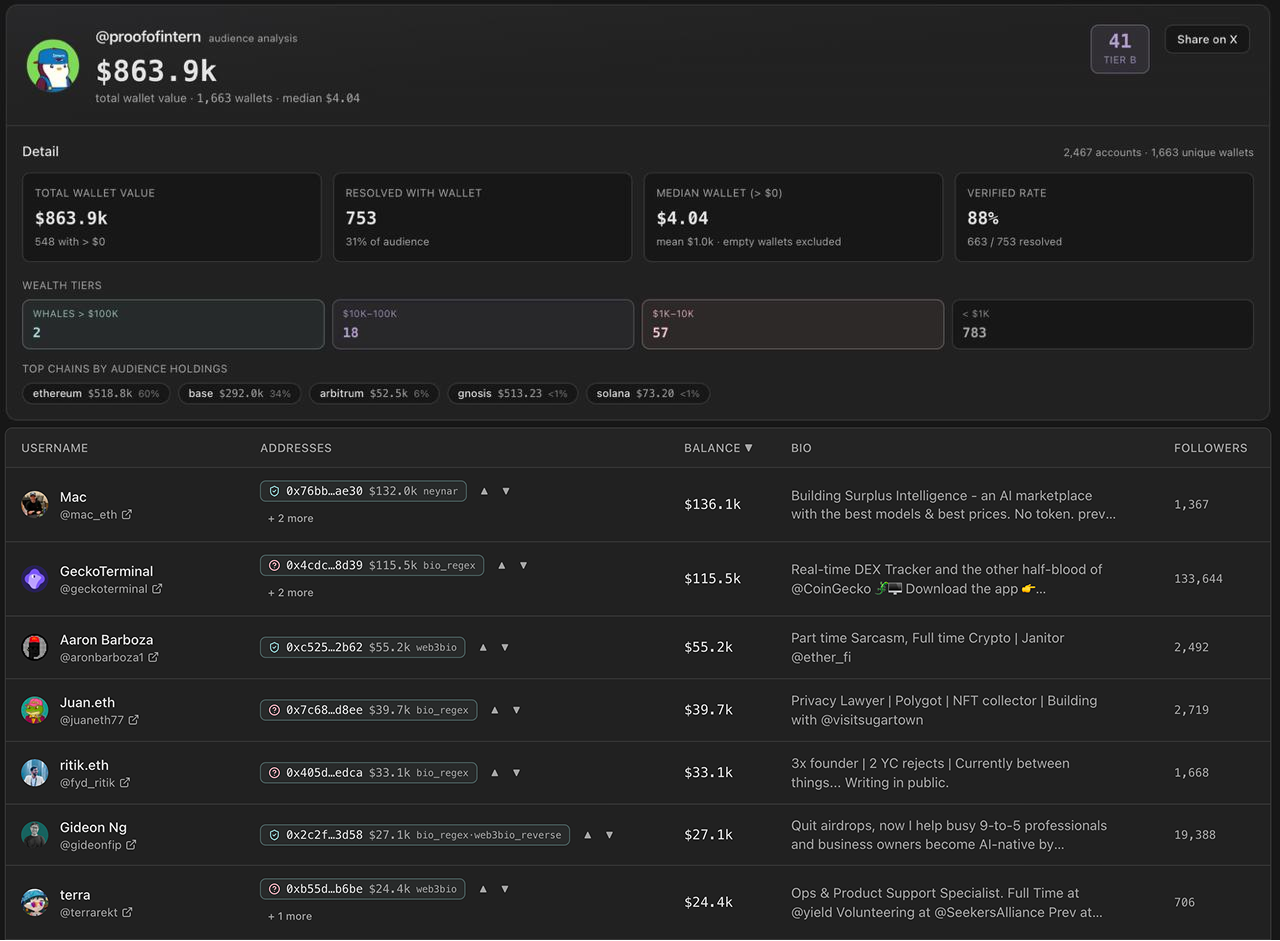Open external link icon beside @mac_eth
This screenshot has width=1280, height=941.
[127, 515]
